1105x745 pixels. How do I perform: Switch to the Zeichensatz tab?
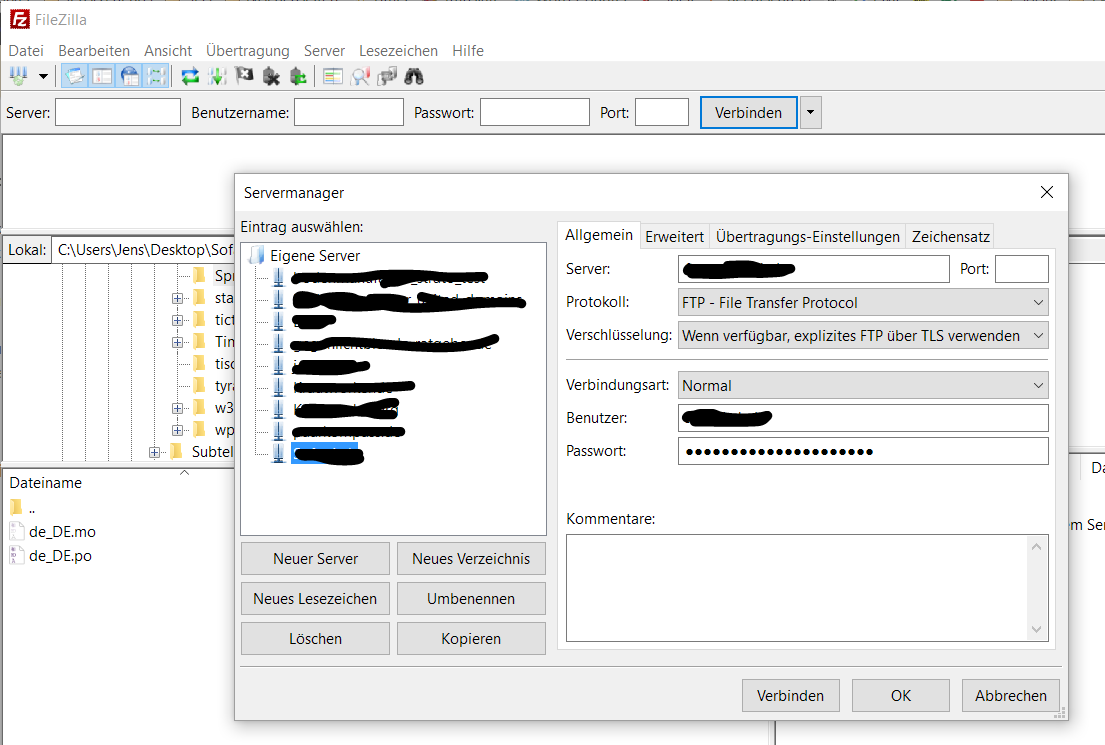(951, 237)
